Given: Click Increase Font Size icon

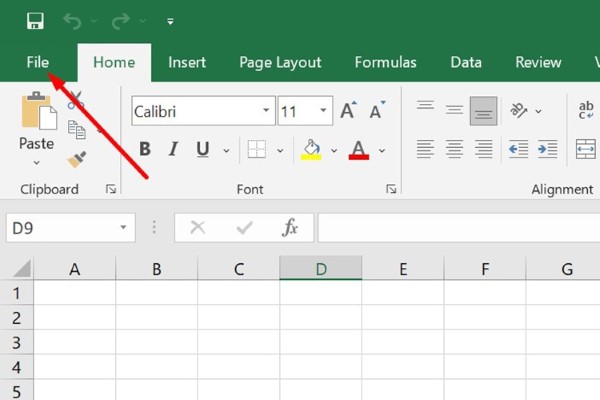Looking at the screenshot, I should 348,111.
